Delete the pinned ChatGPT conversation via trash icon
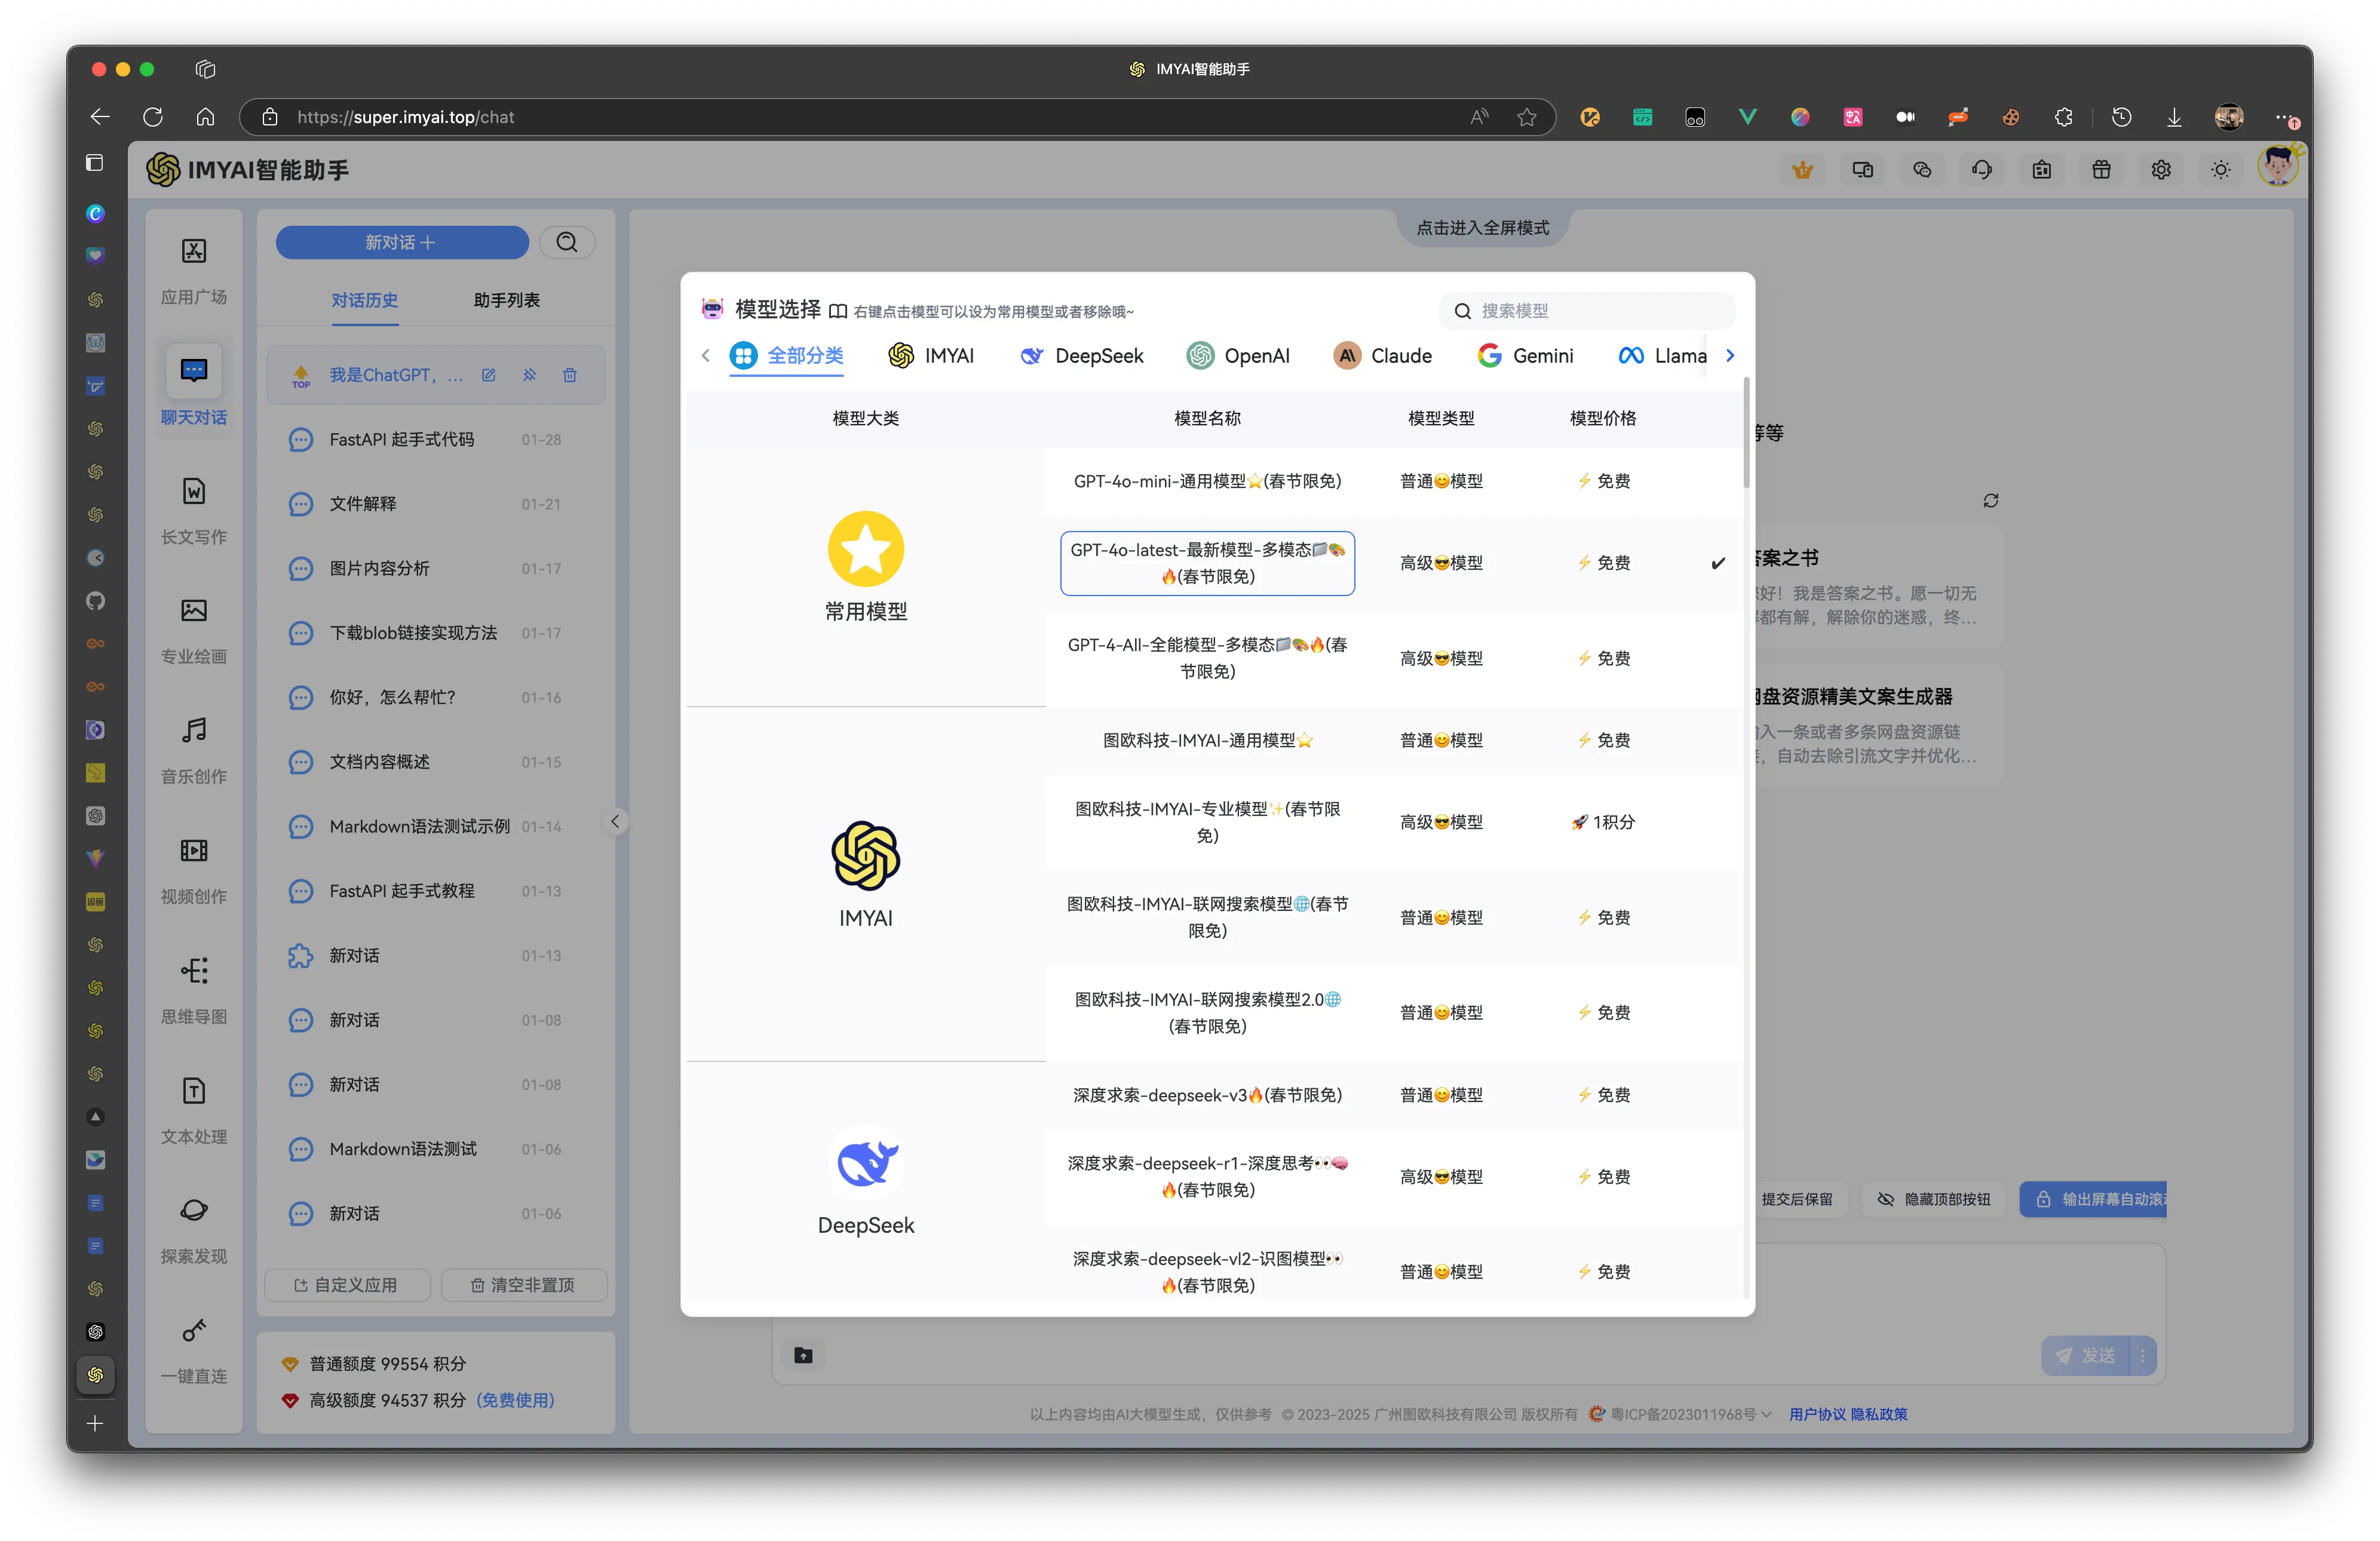This screenshot has width=2380, height=1541. point(570,375)
